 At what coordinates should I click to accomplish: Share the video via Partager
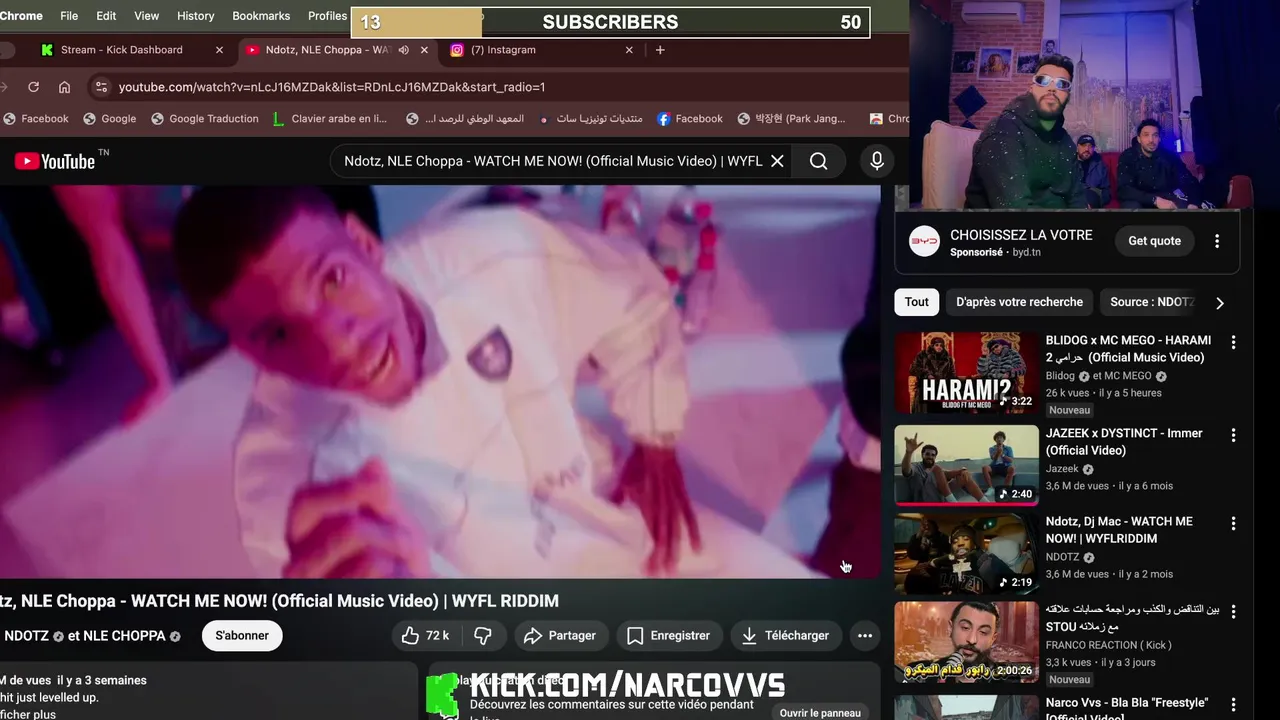pyautogui.click(x=560, y=635)
